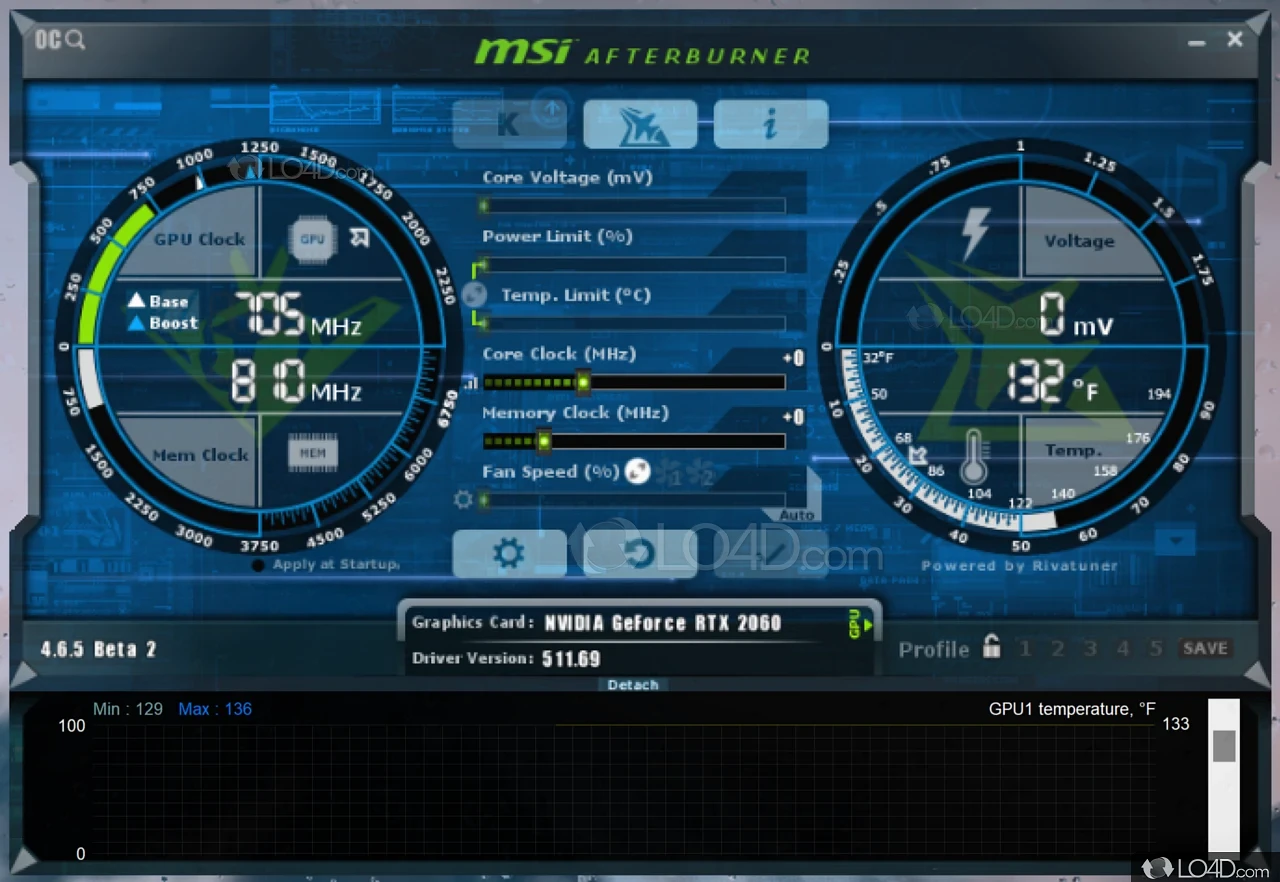Screen dimensions: 1280x882
Task: Click the GPU chip icon
Action: (x=313, y=239)
